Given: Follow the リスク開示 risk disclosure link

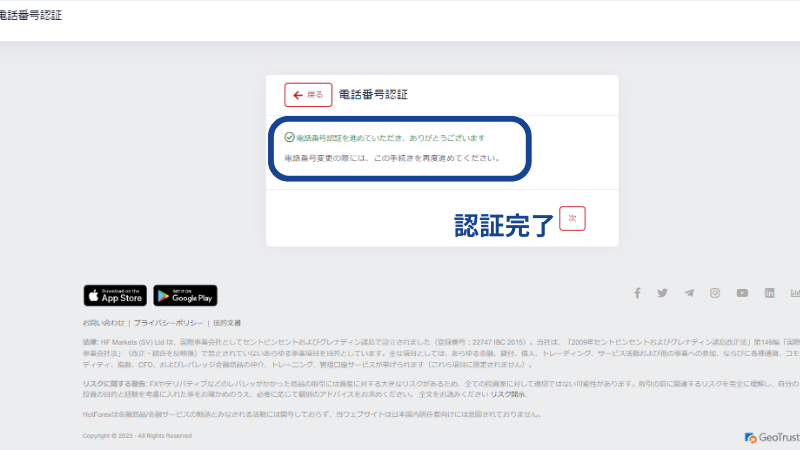Looking at the screenshot, I should click(x=508, y=395).
